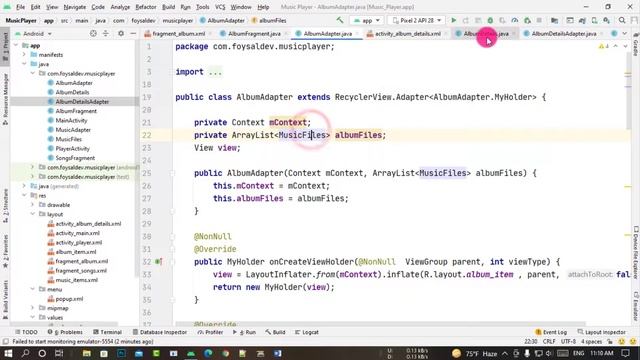
Task: Open the Event Log
Action: pos(551,332)
